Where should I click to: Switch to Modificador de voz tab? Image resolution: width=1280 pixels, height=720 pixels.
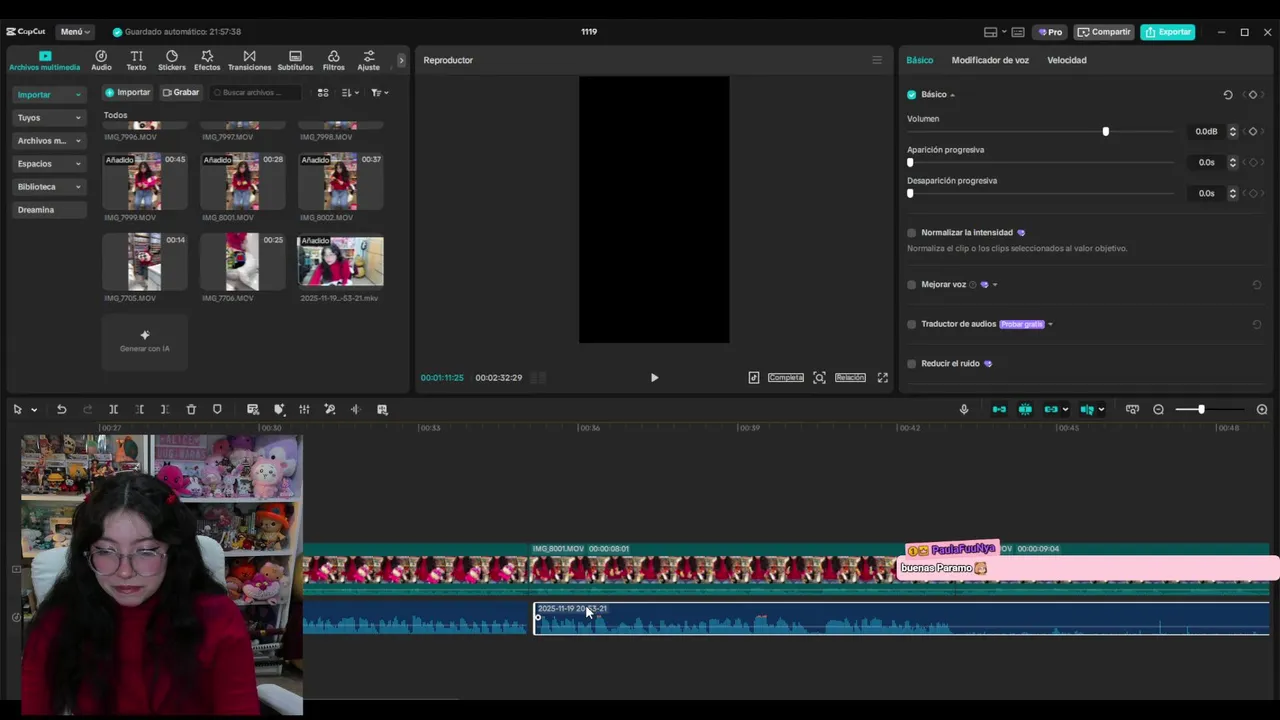coord(990,60)
